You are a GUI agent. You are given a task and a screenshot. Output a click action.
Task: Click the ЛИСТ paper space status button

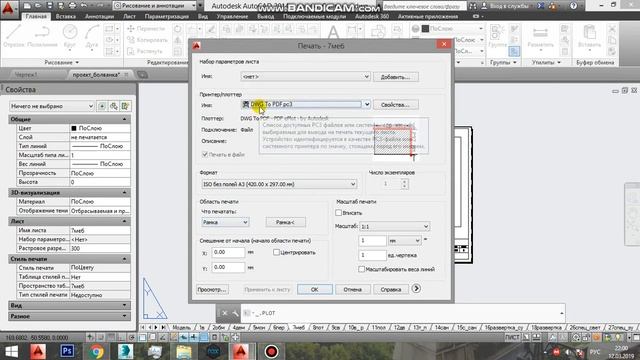[x=512, y=337]
